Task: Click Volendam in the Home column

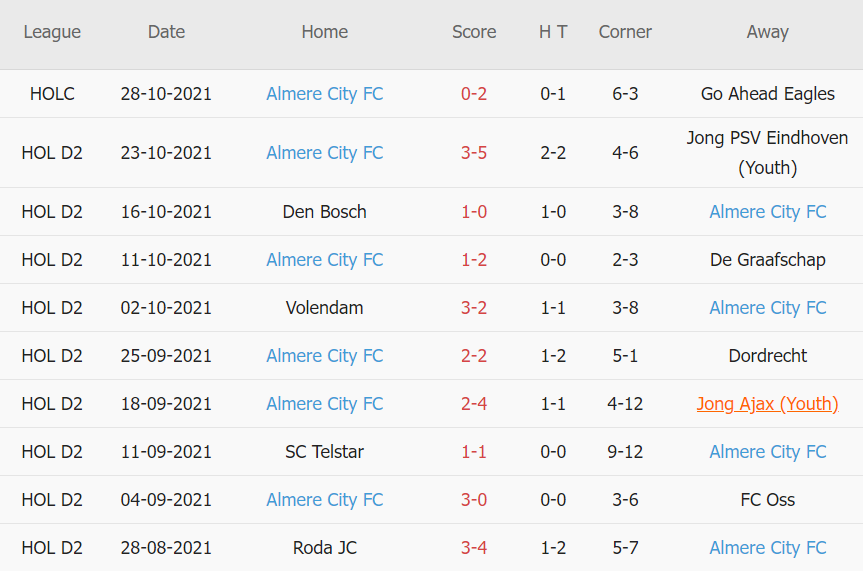Action: click(324, 308)
